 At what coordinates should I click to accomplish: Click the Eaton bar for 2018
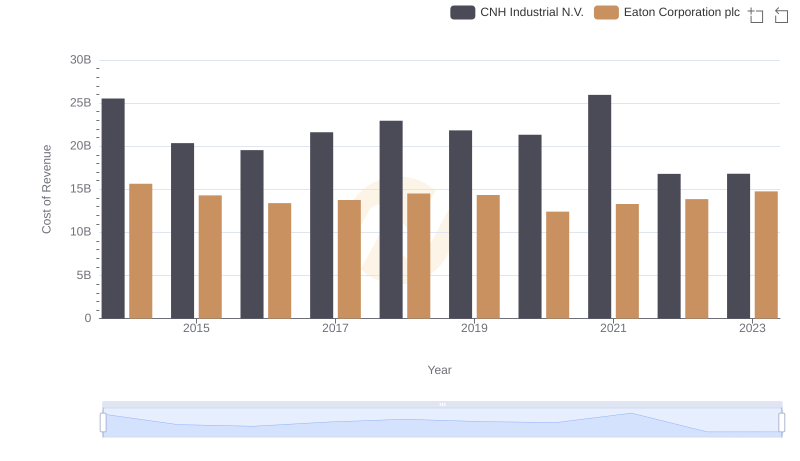point(419,256)
